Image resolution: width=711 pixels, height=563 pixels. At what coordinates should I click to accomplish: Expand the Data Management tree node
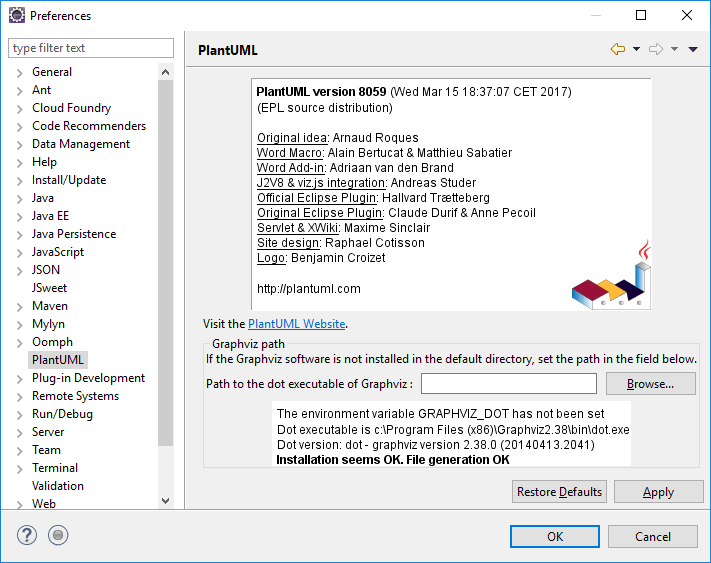[x=19, y=145]
